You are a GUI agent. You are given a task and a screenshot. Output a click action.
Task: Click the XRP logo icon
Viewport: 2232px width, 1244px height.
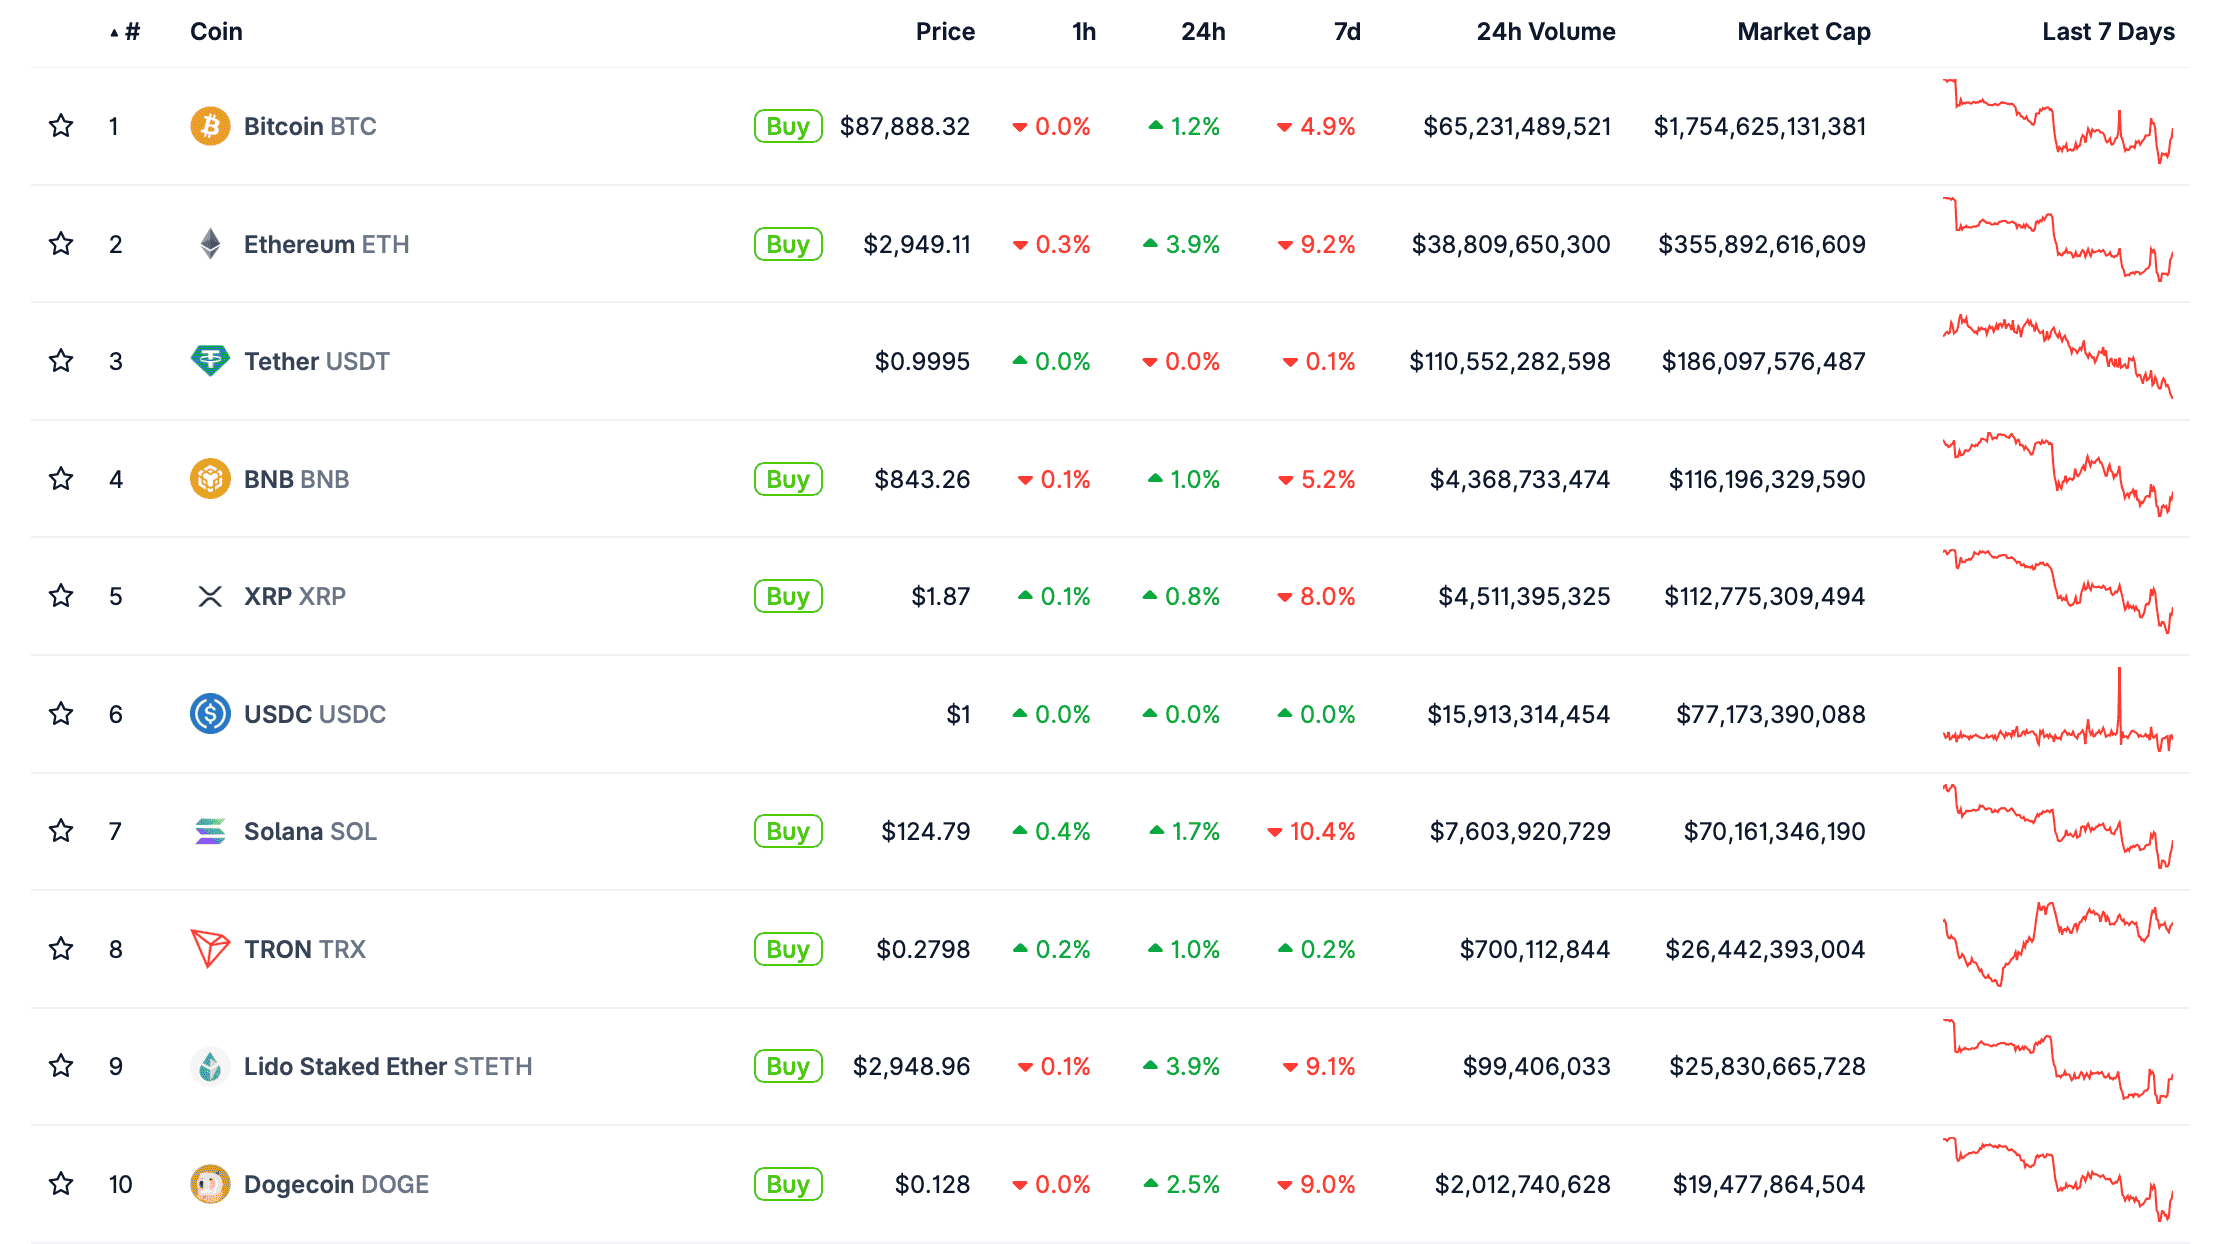210,597
